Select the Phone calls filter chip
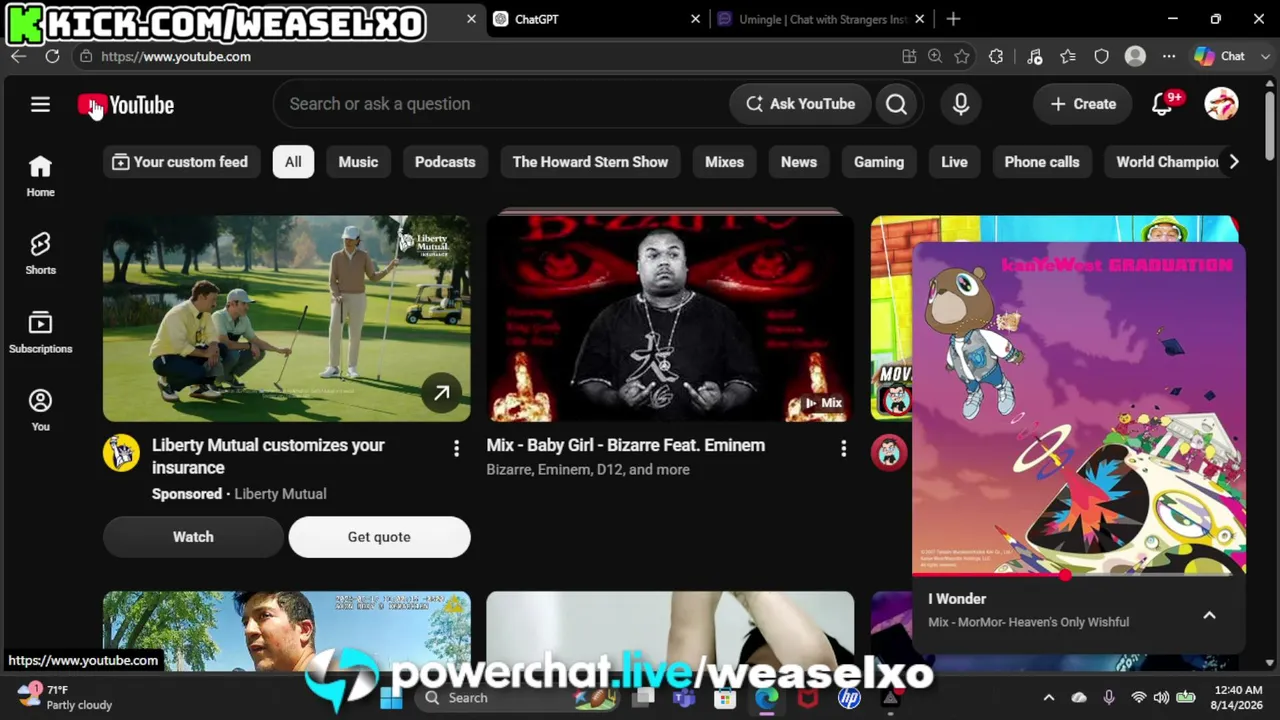Image resolution: width=1280 pixels, height=720 pixels. 1042,162
